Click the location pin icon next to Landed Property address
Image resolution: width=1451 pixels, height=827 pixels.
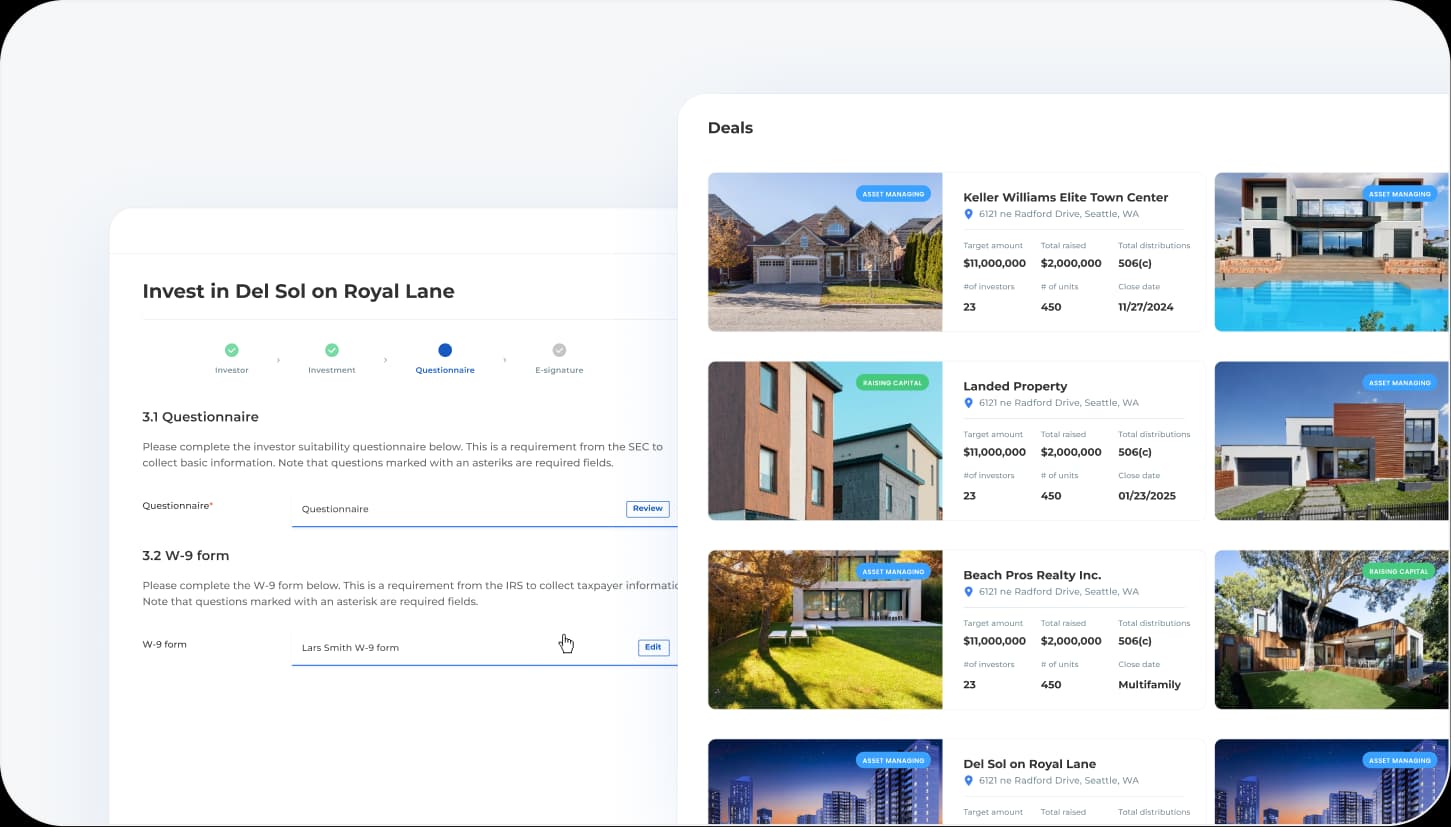[x=968, y=402]
